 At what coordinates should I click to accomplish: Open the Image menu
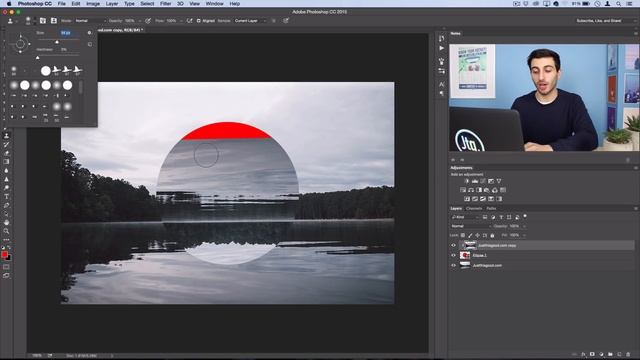coord(93,4)
